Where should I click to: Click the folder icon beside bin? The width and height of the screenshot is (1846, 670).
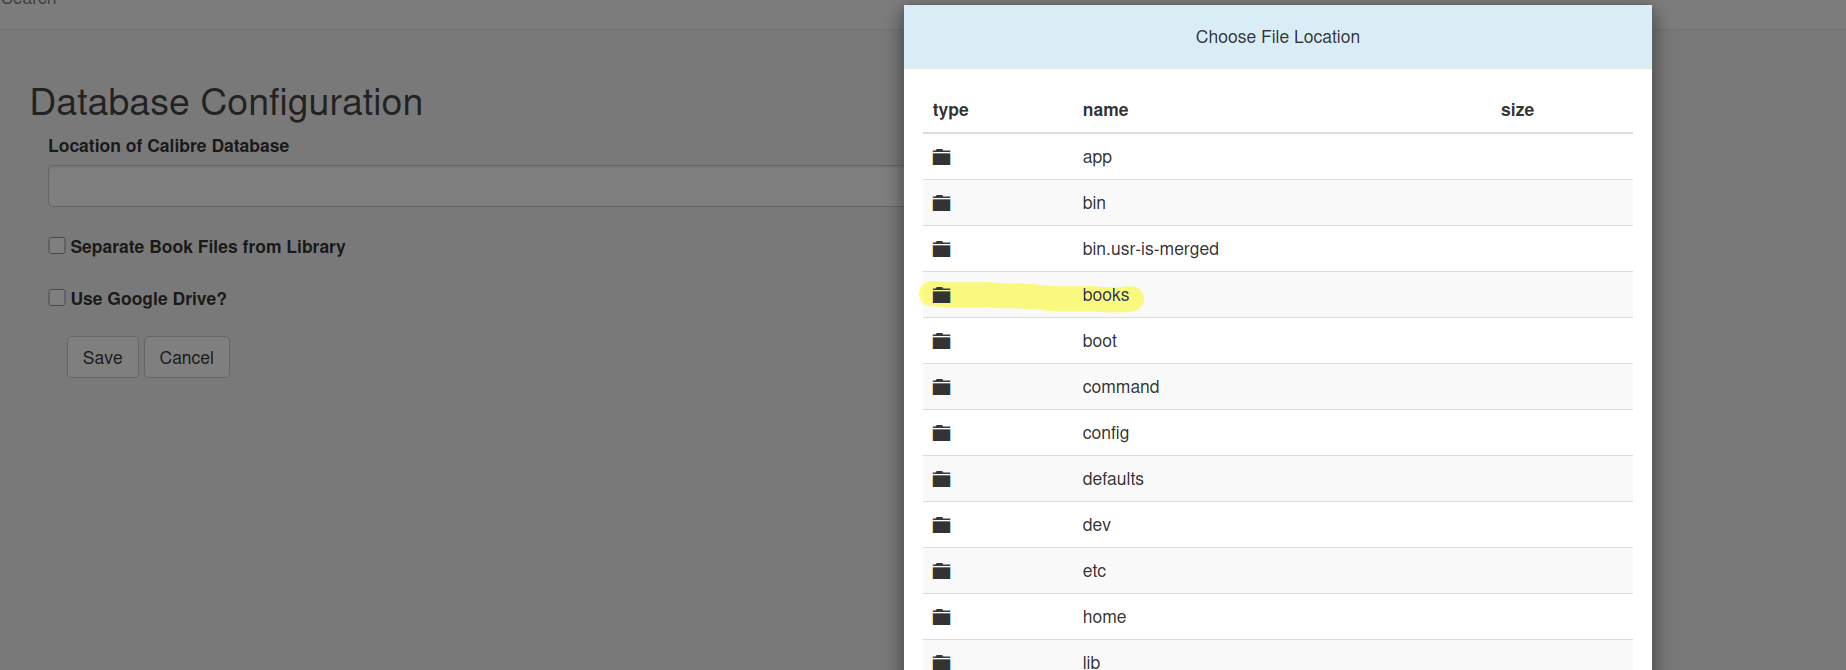click(941, 203)
